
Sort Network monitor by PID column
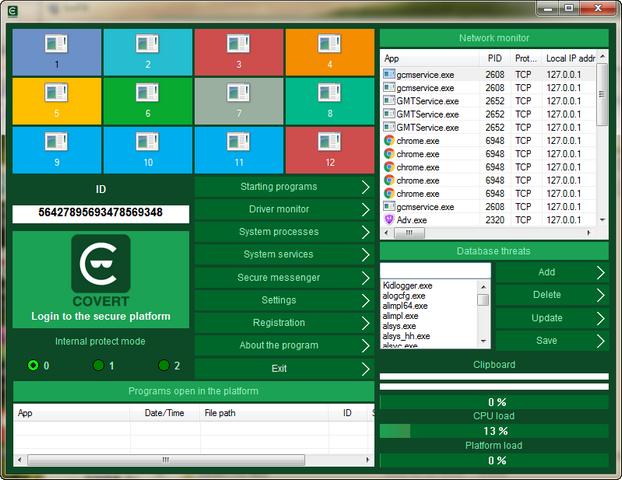495,59
